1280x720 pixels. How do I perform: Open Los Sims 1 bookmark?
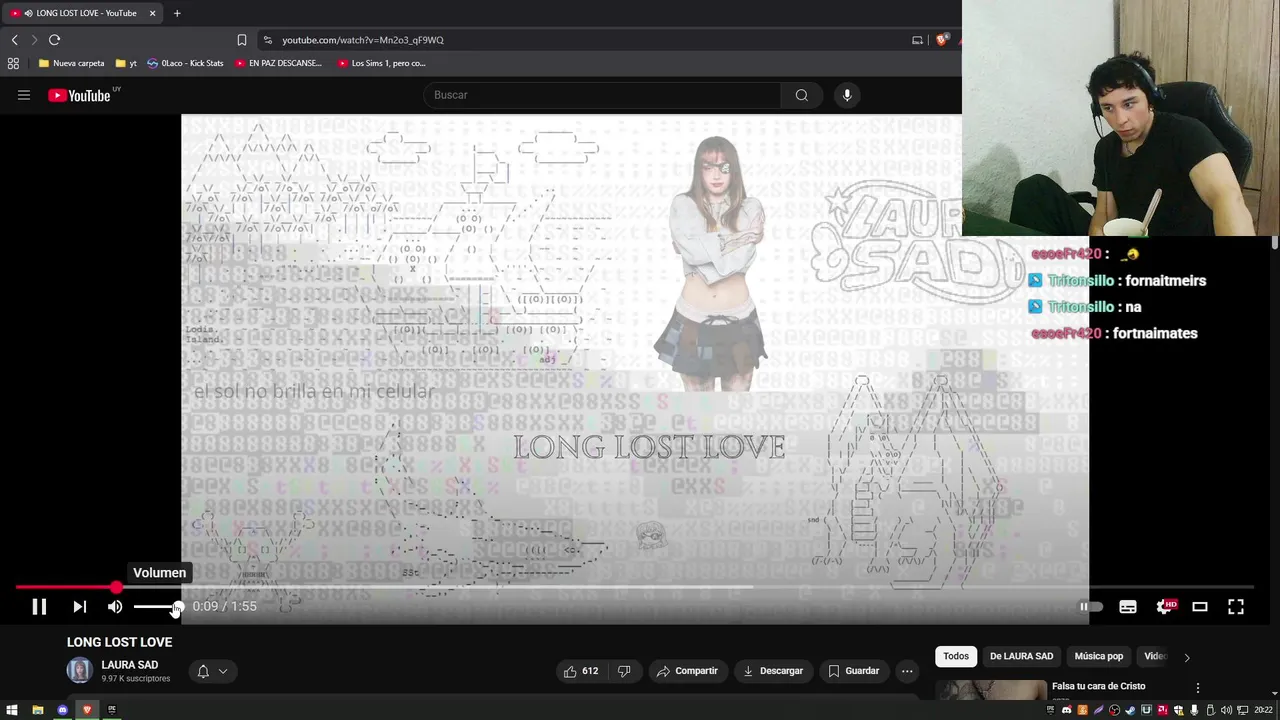click(x=382, y=63)
